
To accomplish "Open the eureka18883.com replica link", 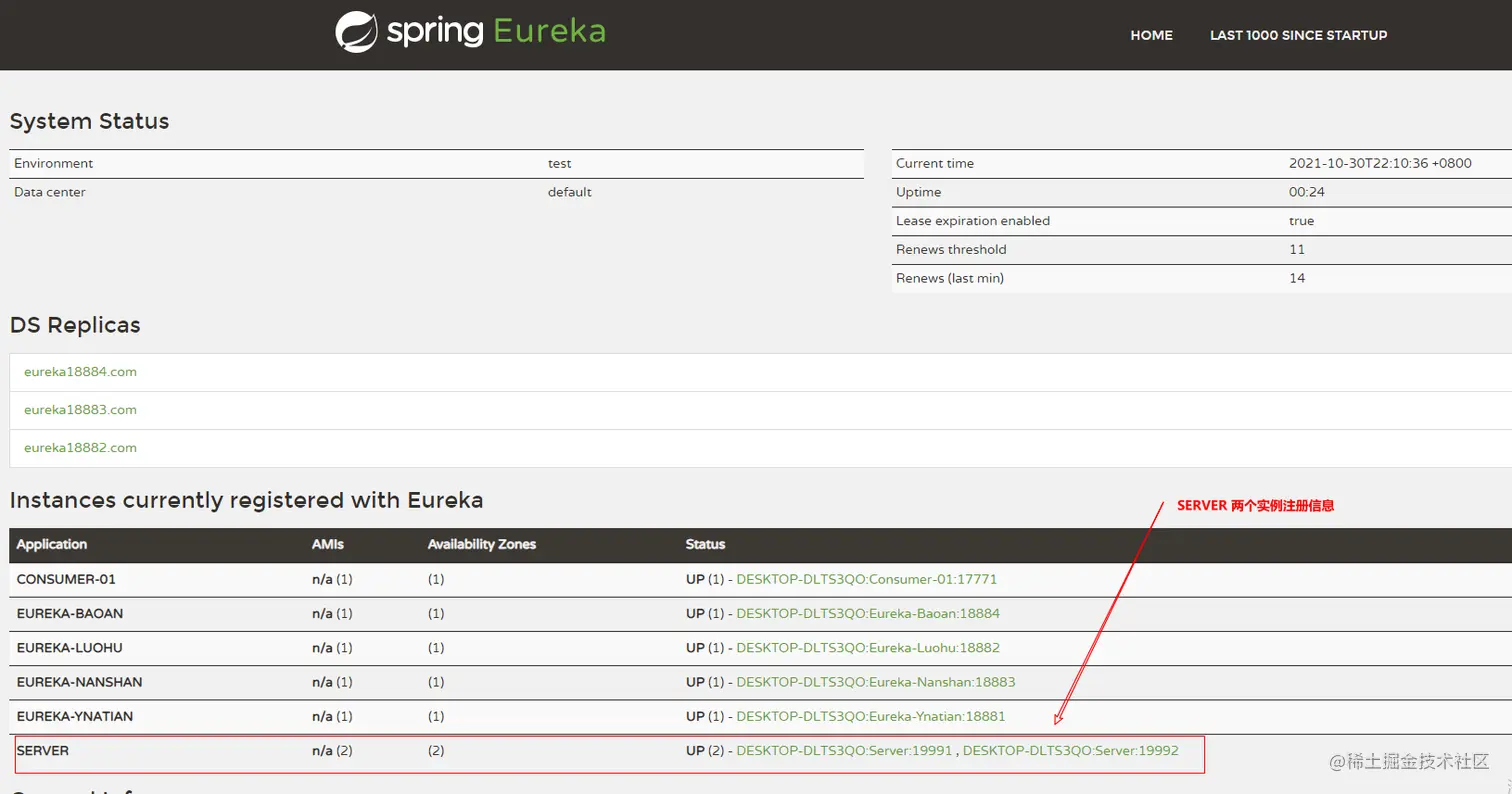I will (80, 410).
